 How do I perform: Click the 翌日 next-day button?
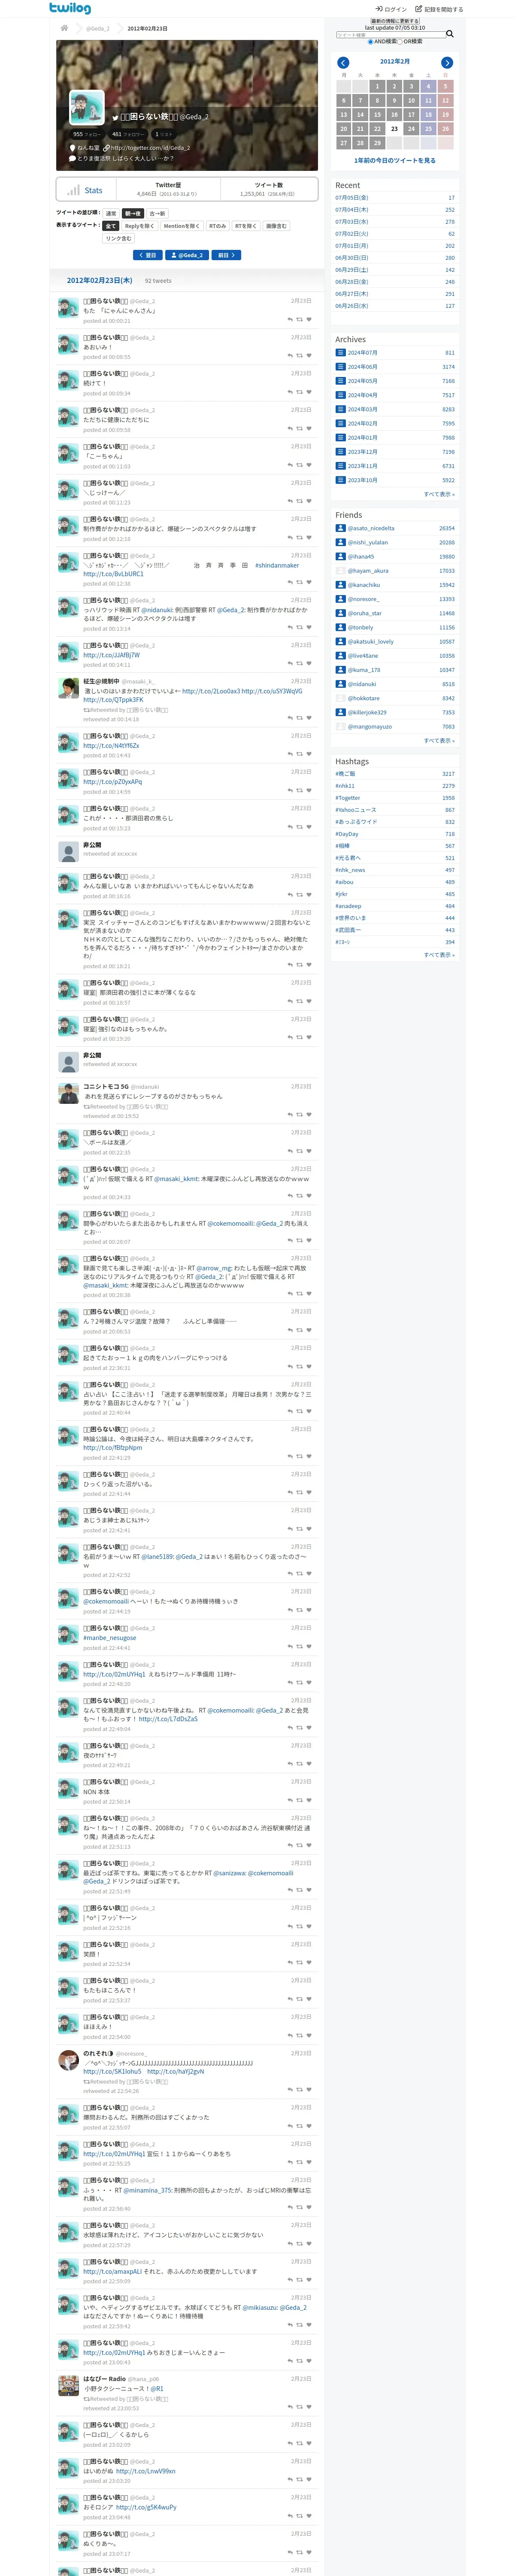(x=148, y=255)
